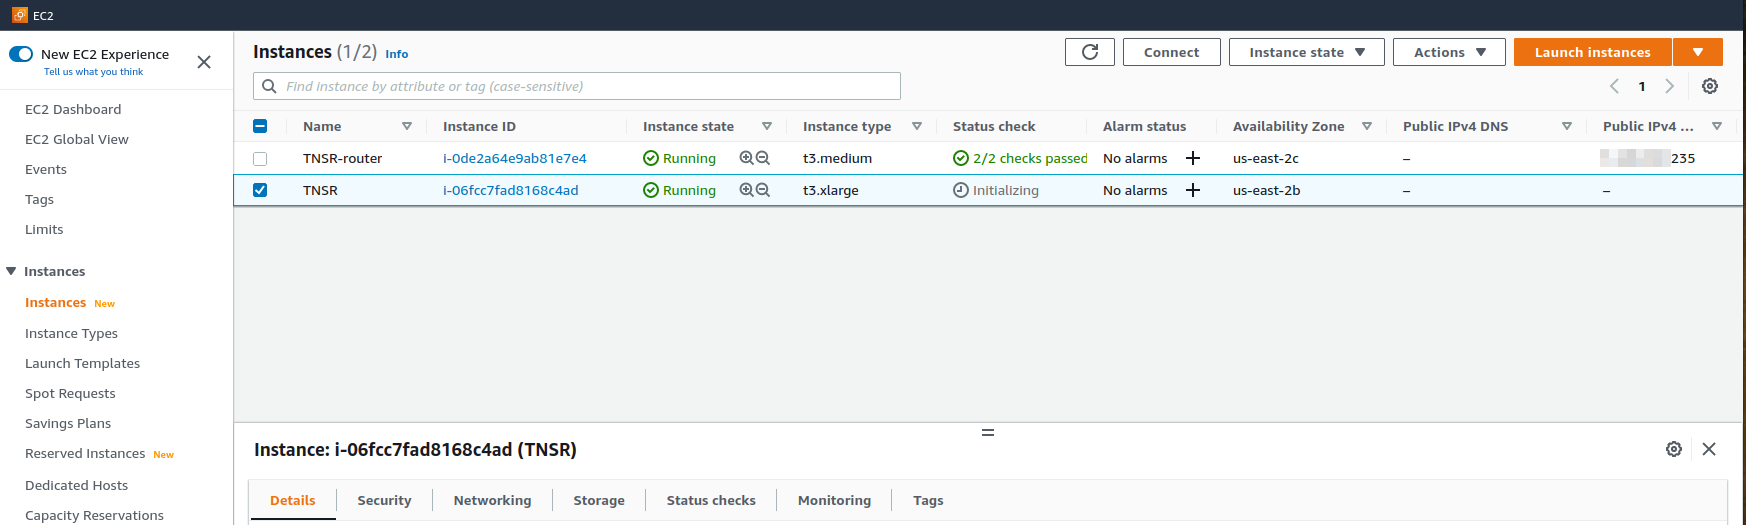Add alarm for the TNSR instance

tap(1193, 190)
